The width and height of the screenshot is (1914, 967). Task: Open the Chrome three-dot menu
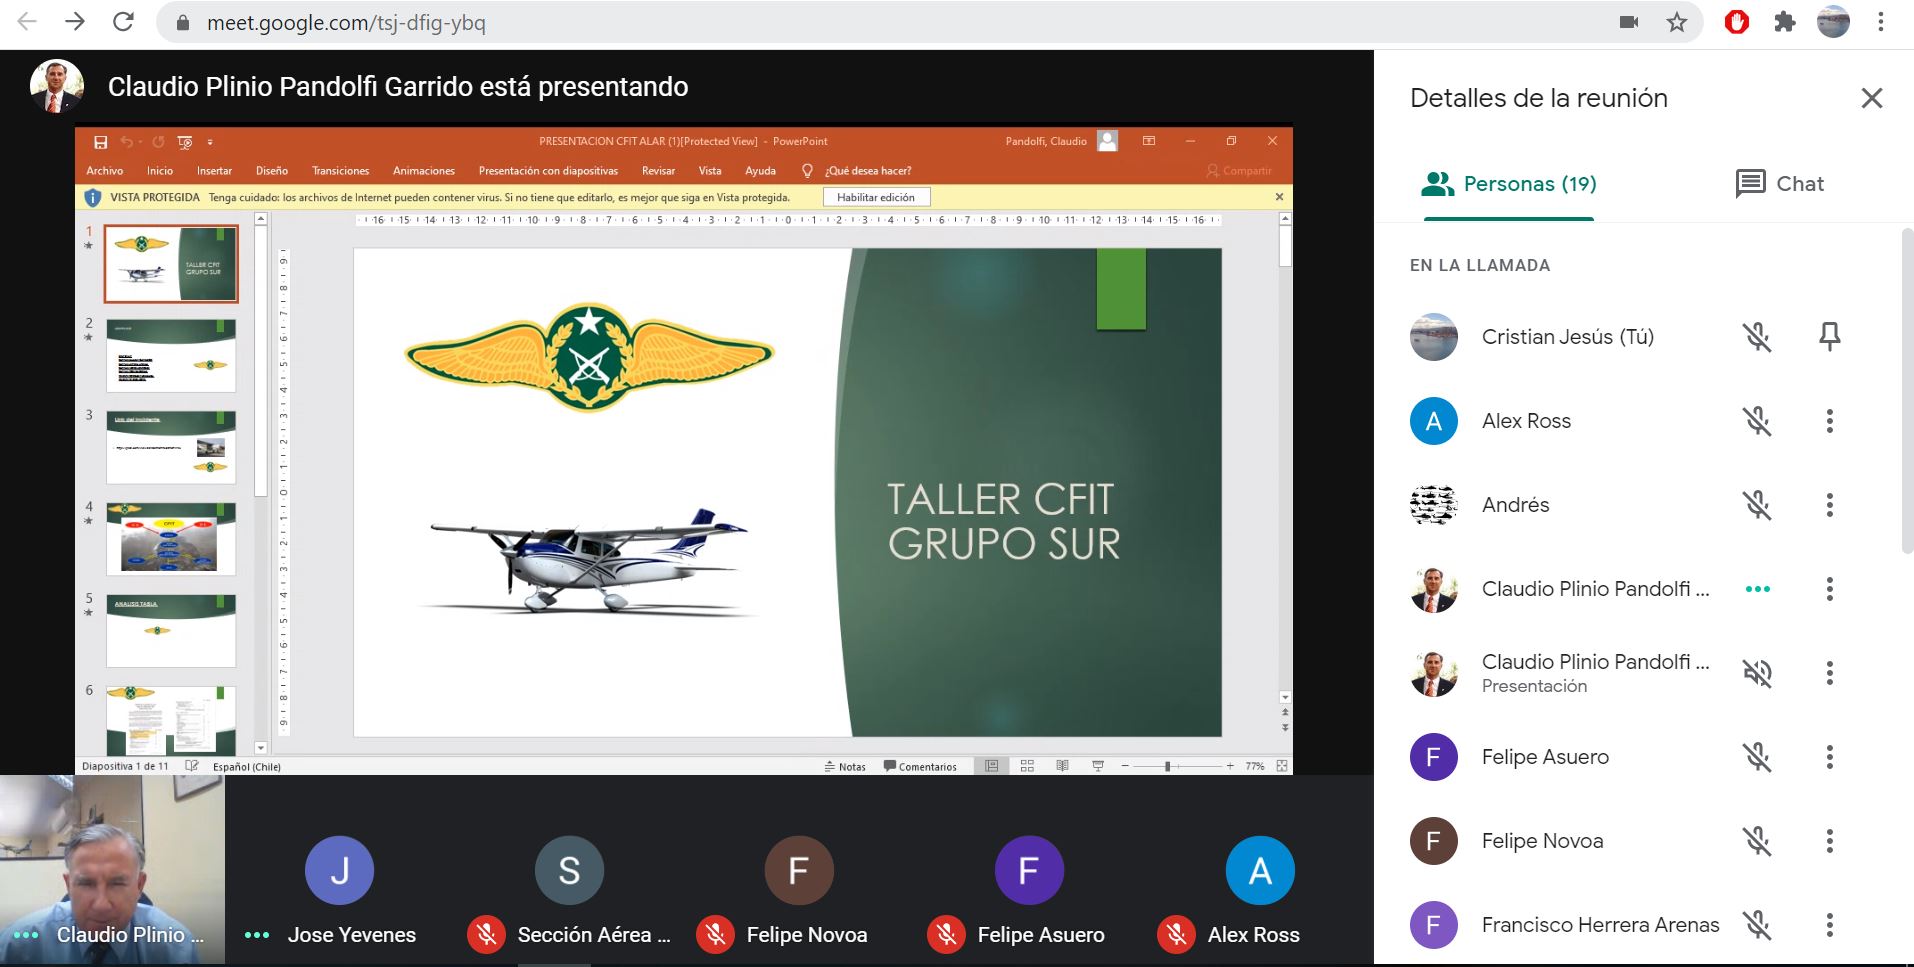coord(1881,22)
